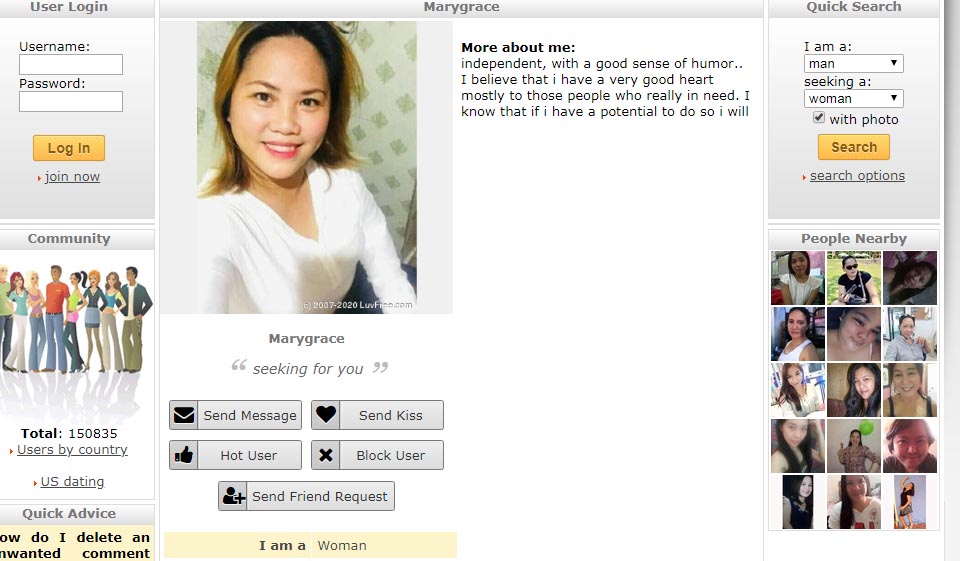
Task: Click the orange Search button
Action: (853, 147)
